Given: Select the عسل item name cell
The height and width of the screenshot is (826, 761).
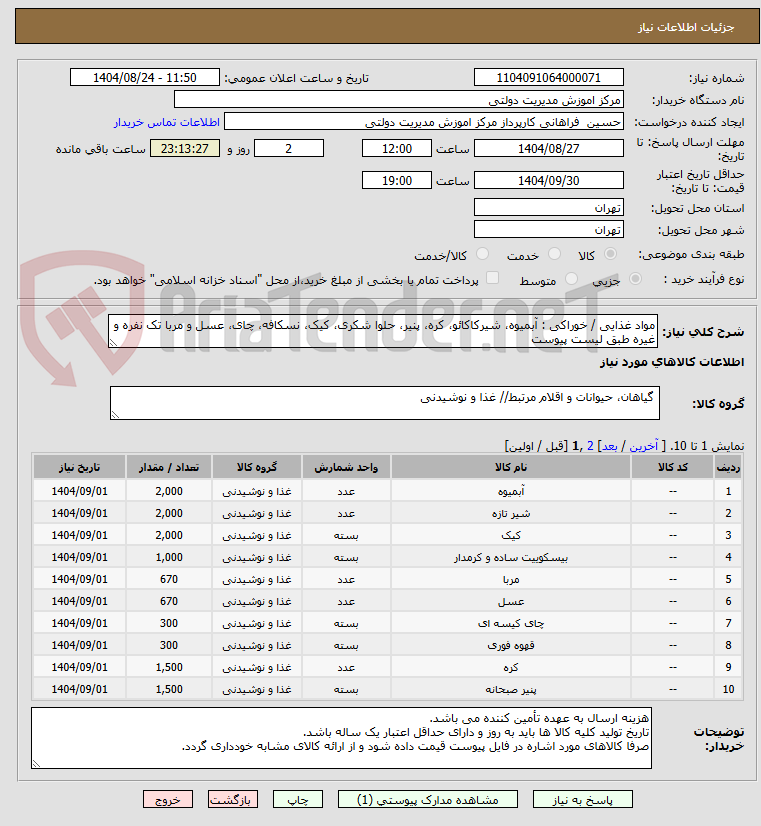Looking at the screenshot, I should [511, 601].
